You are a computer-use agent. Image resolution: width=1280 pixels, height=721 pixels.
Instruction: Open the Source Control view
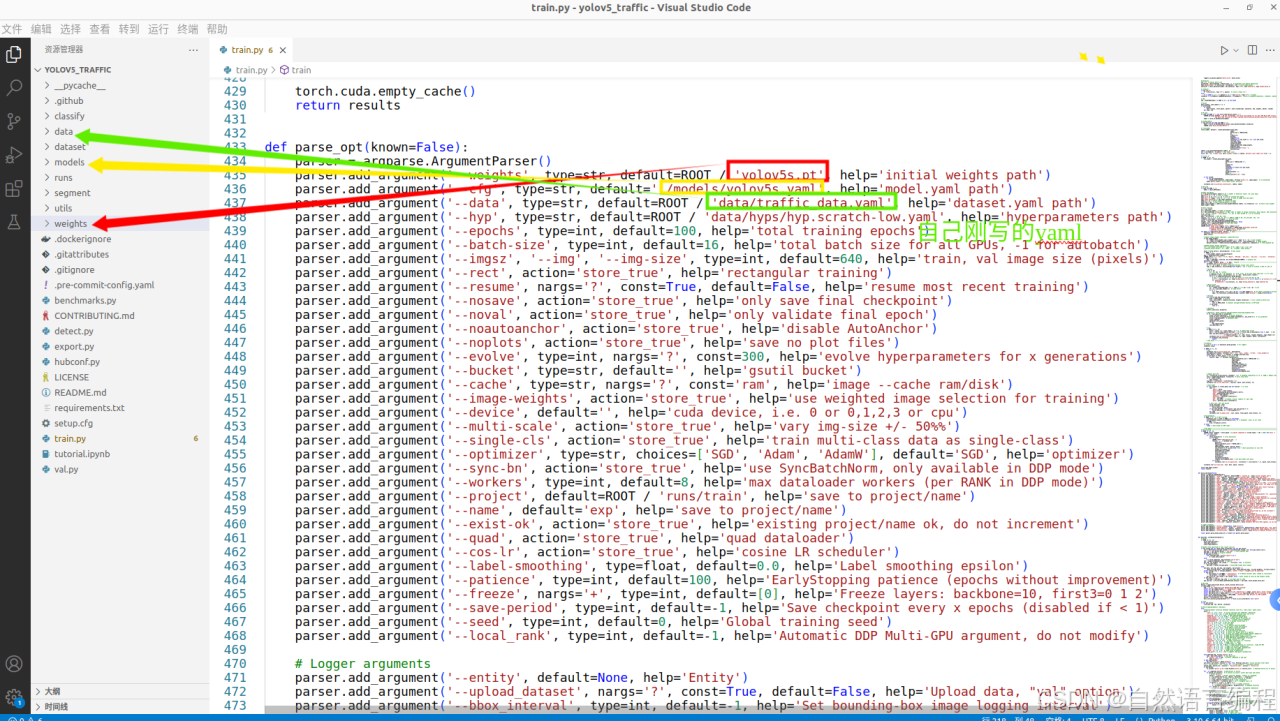click(x=14, y=121)
